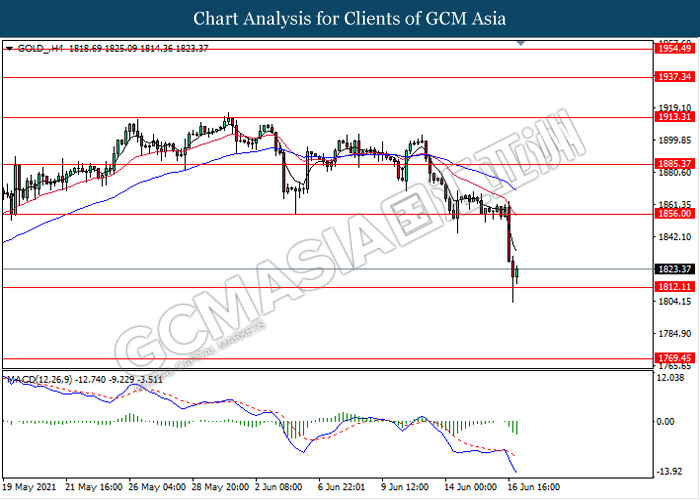
Task: Click the 1885.37 level price tag
Action: tap(675, 164)
